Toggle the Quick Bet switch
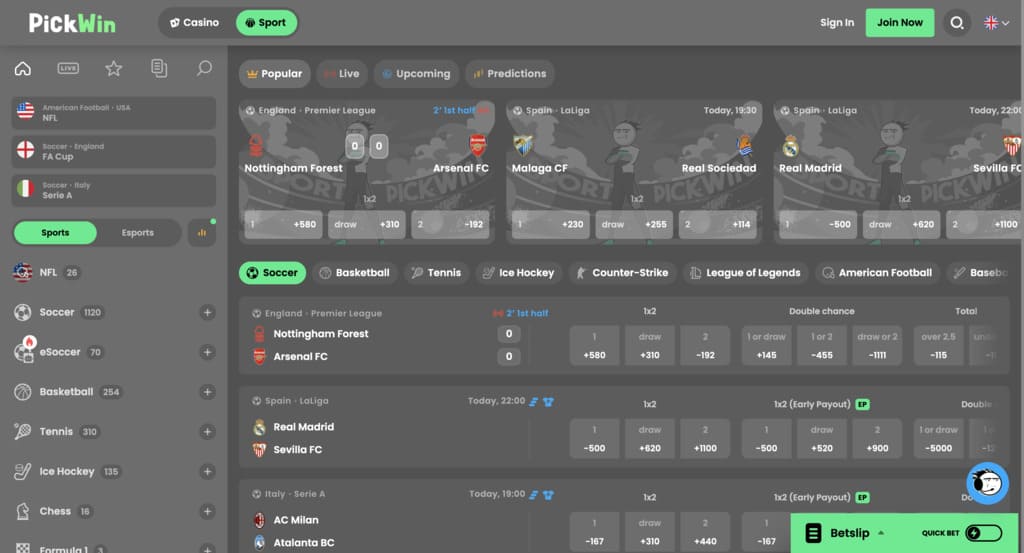Viewport: 1024px width, 553px height. 984,533
